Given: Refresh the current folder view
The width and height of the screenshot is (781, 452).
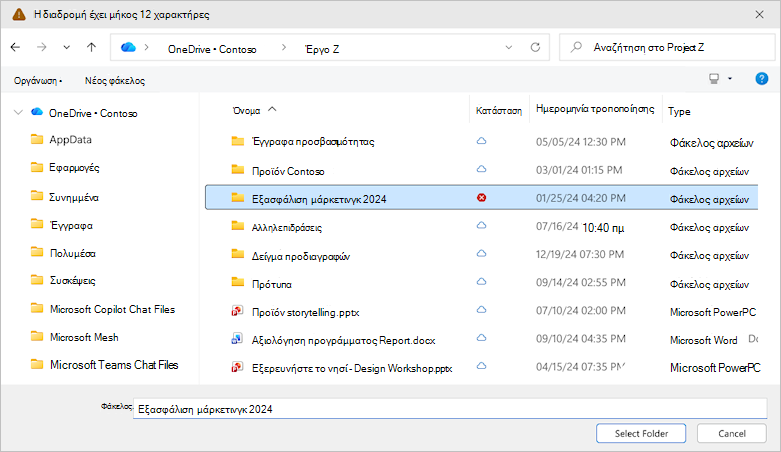Looking at the screenshot, I should point(535,47).
